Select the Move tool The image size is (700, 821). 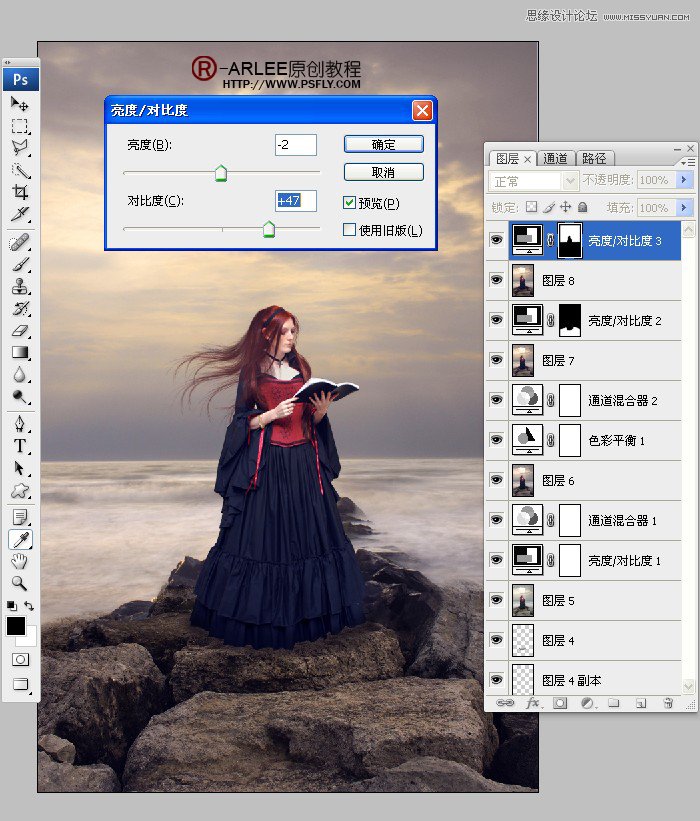20,104
